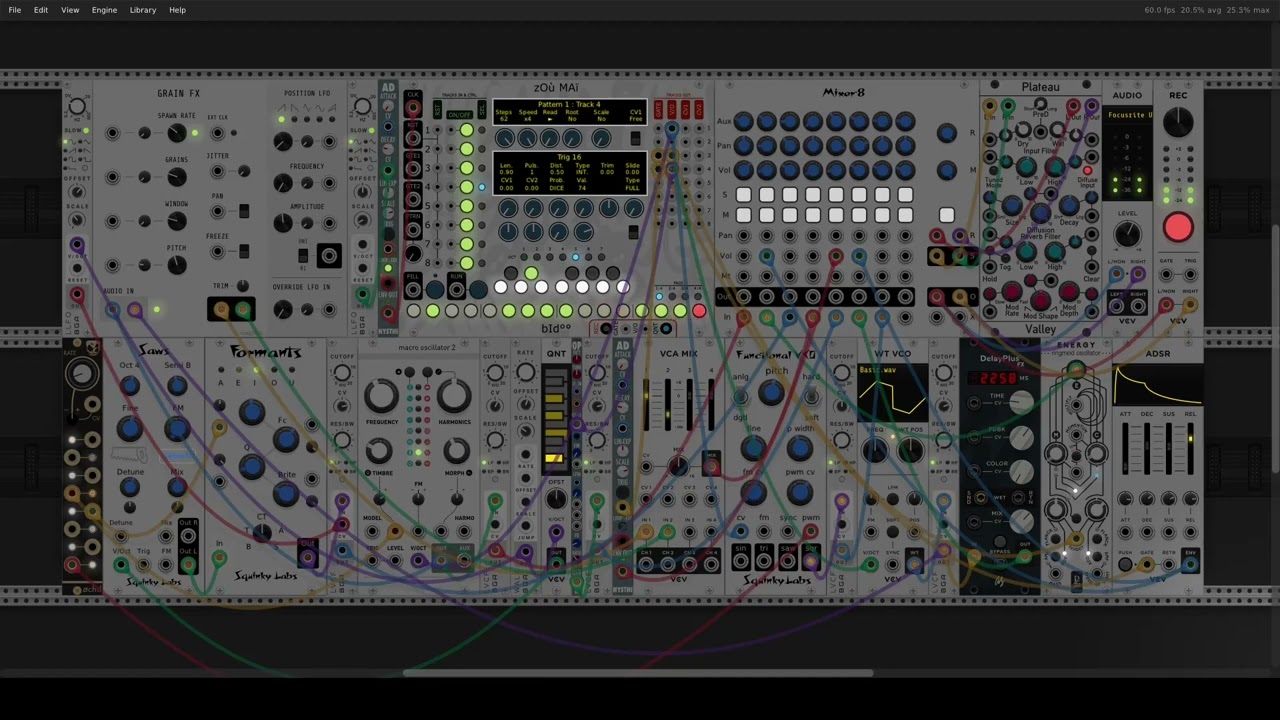Screen dimensions: 1280x720
Task: Solo channel 5 on Mixer8
Action: pos(836,195)
